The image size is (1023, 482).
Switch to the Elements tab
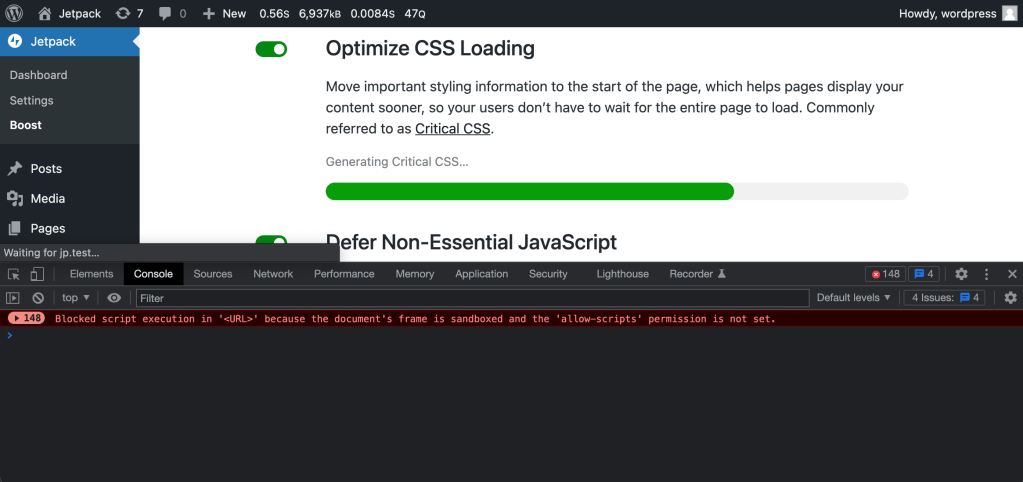click(91, 274)
